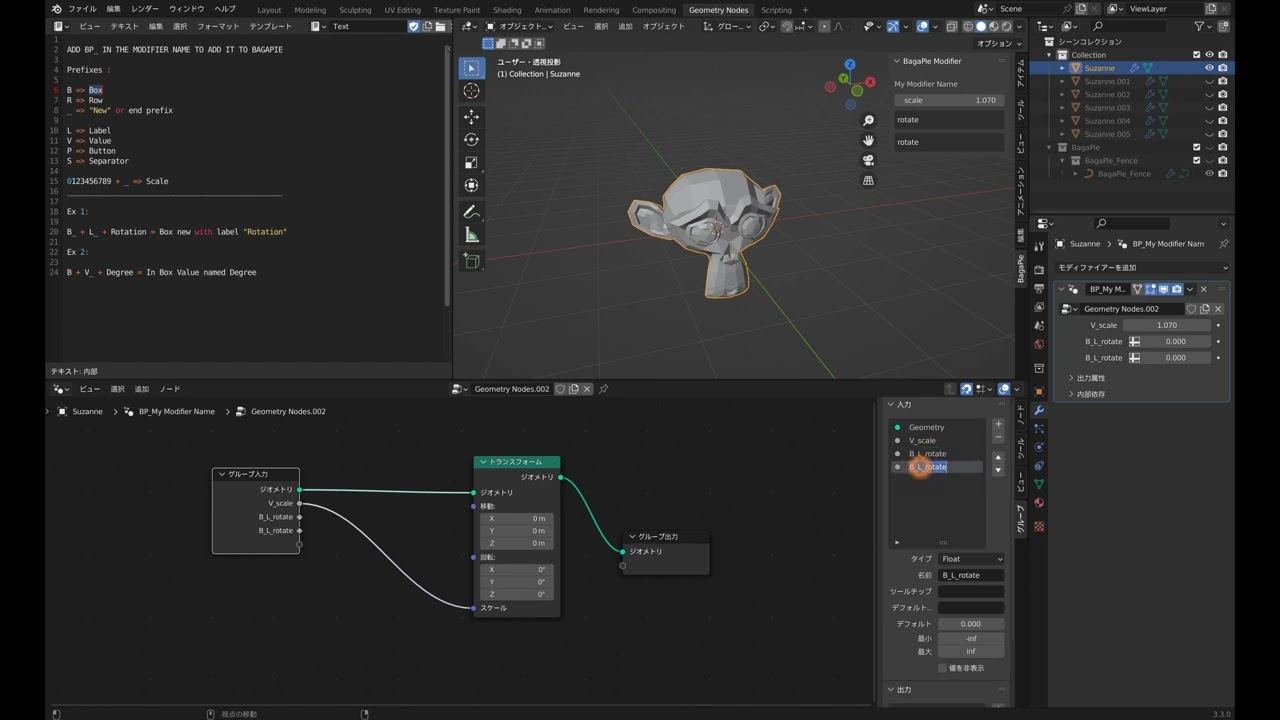Open the Object Data properties tab
Viewport: 1280px width, 720px height.
(x=1039, y=484)
